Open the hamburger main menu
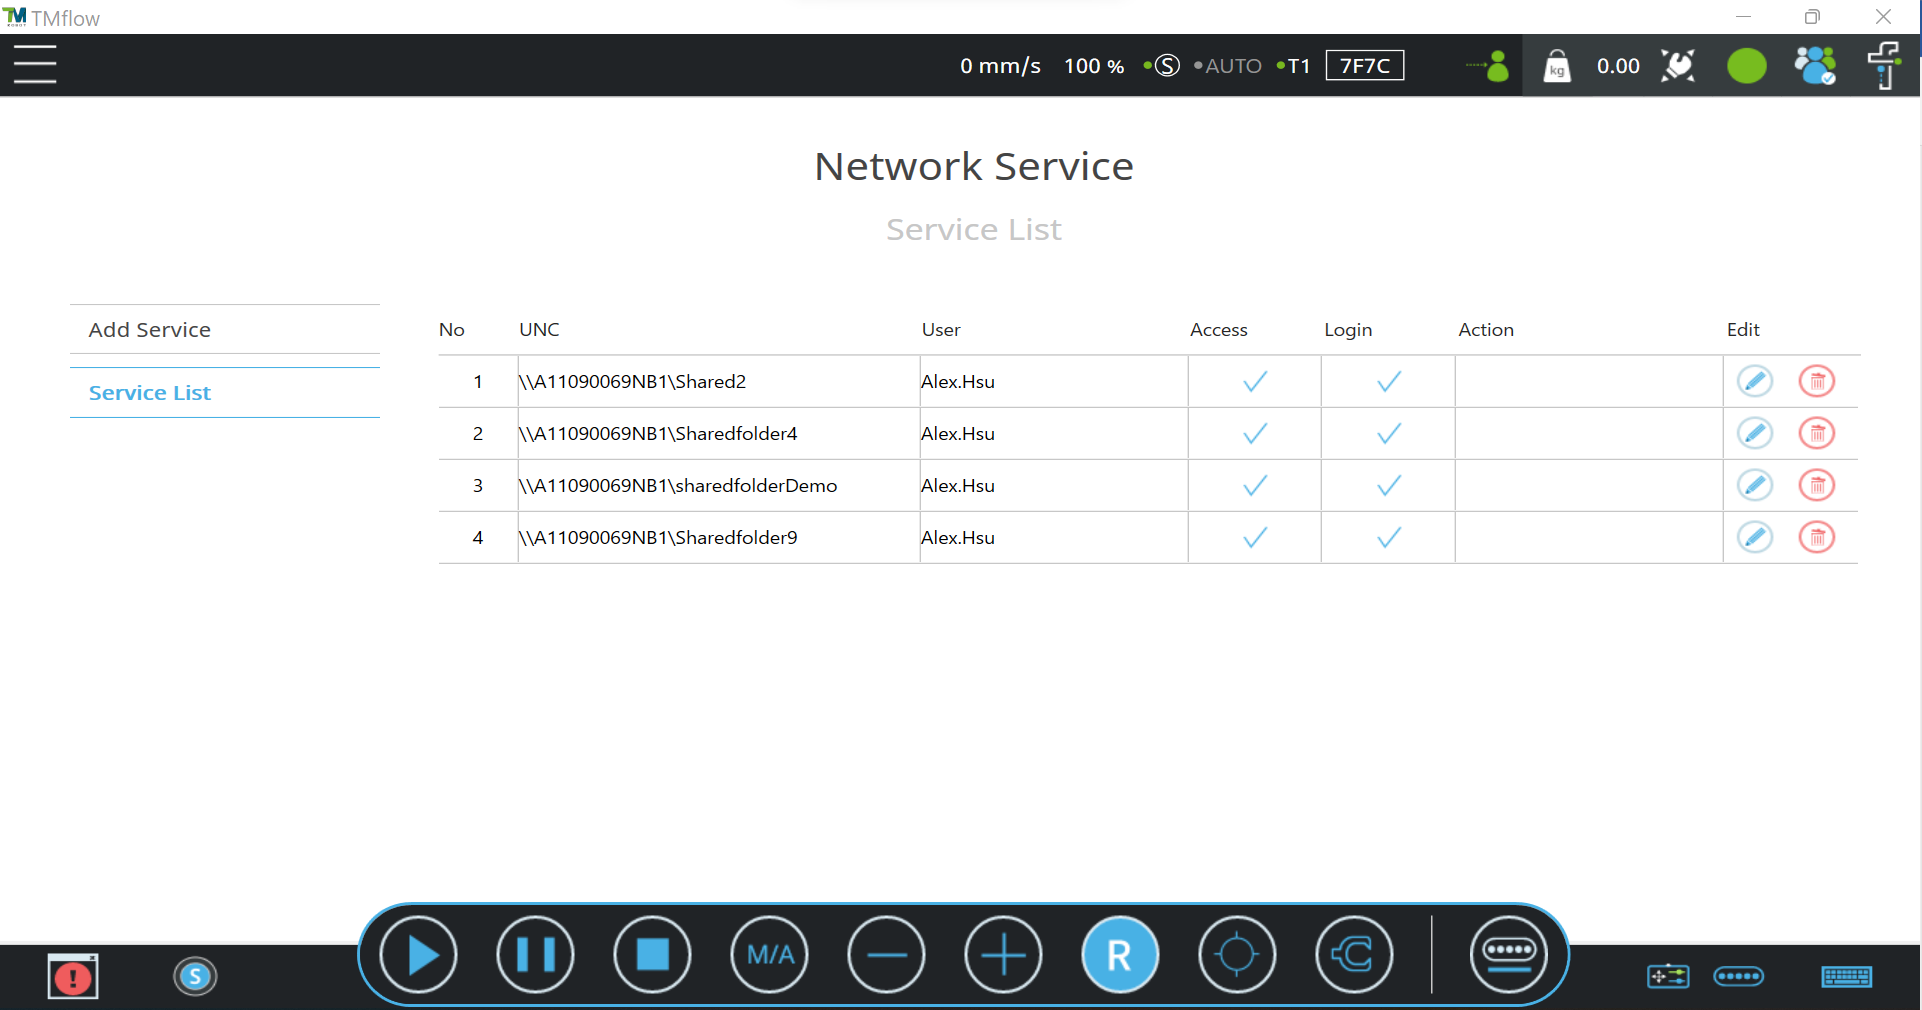Screen dimensions: 1922x1010 35,65
